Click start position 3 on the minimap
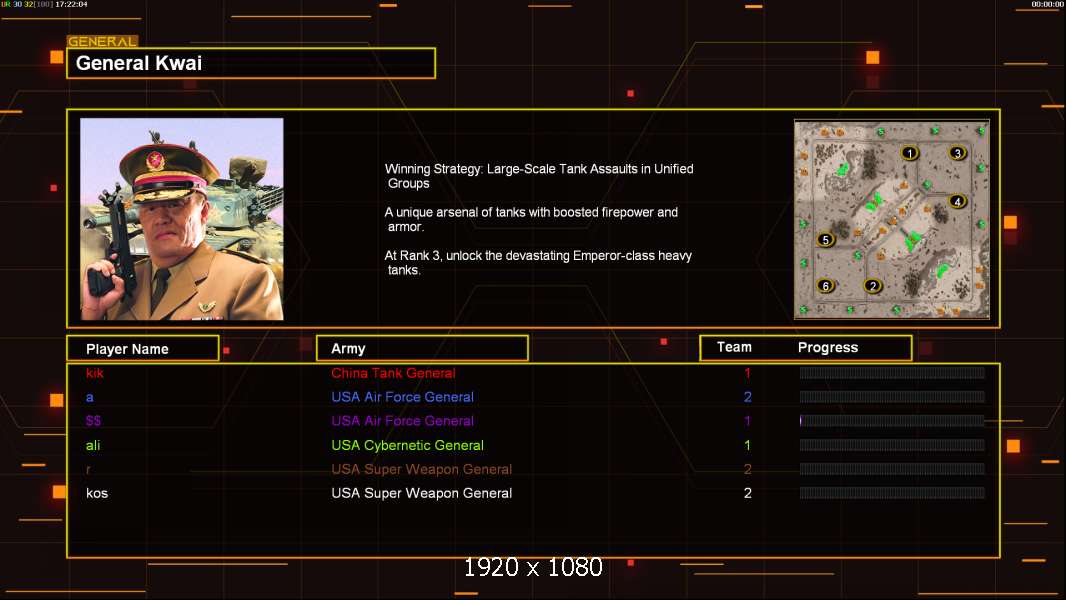This screenshot has height=600, width=1066. [958, 153]
